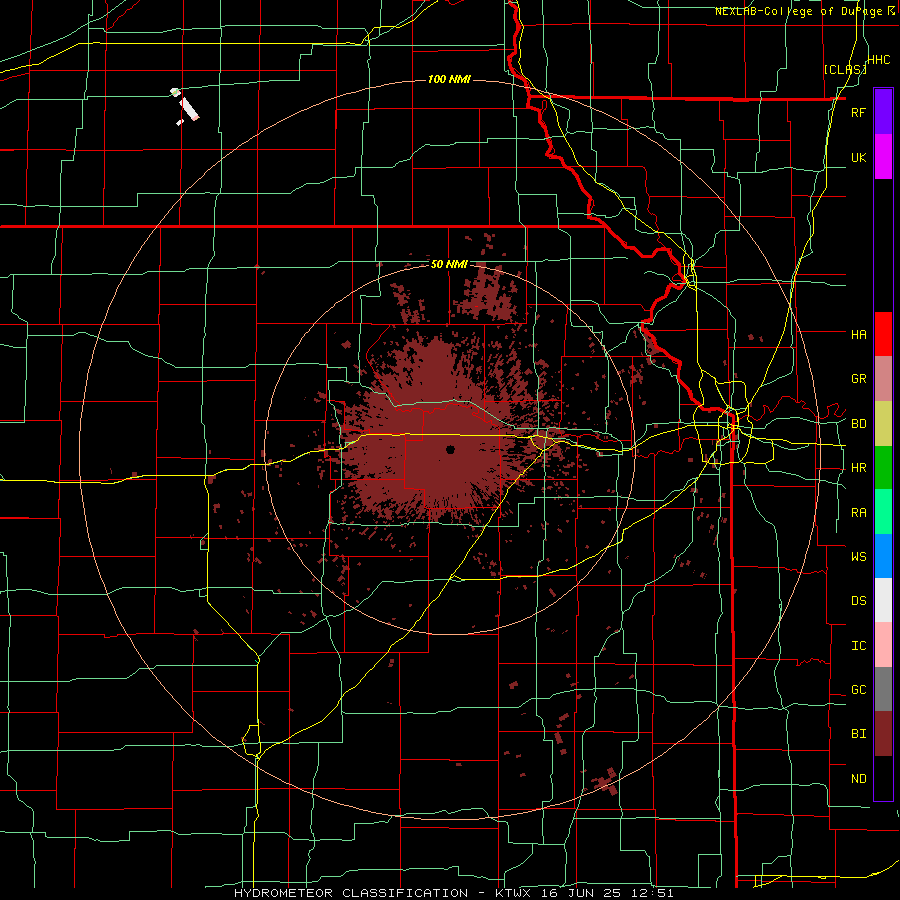Screen dimensions: 900x900
Task: Click the ND legend label
Action: (x=858, y=779)
